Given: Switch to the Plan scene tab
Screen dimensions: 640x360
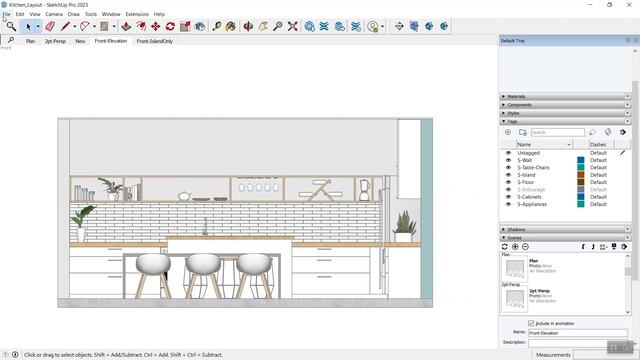Looking at the screenshot, I should point(30,41).
